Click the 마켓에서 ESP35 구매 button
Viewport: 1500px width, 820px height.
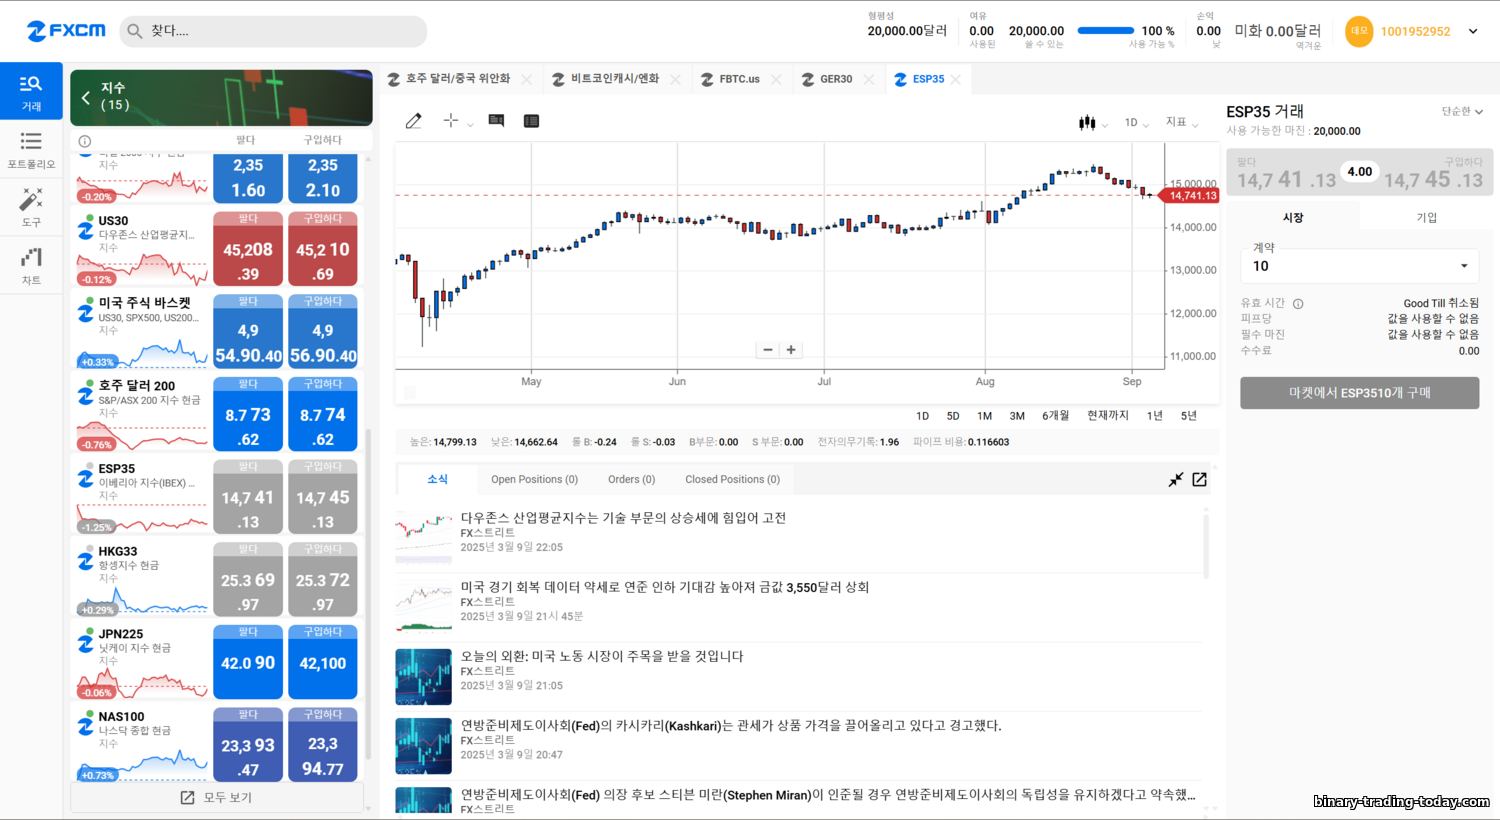click(1359, 393)
